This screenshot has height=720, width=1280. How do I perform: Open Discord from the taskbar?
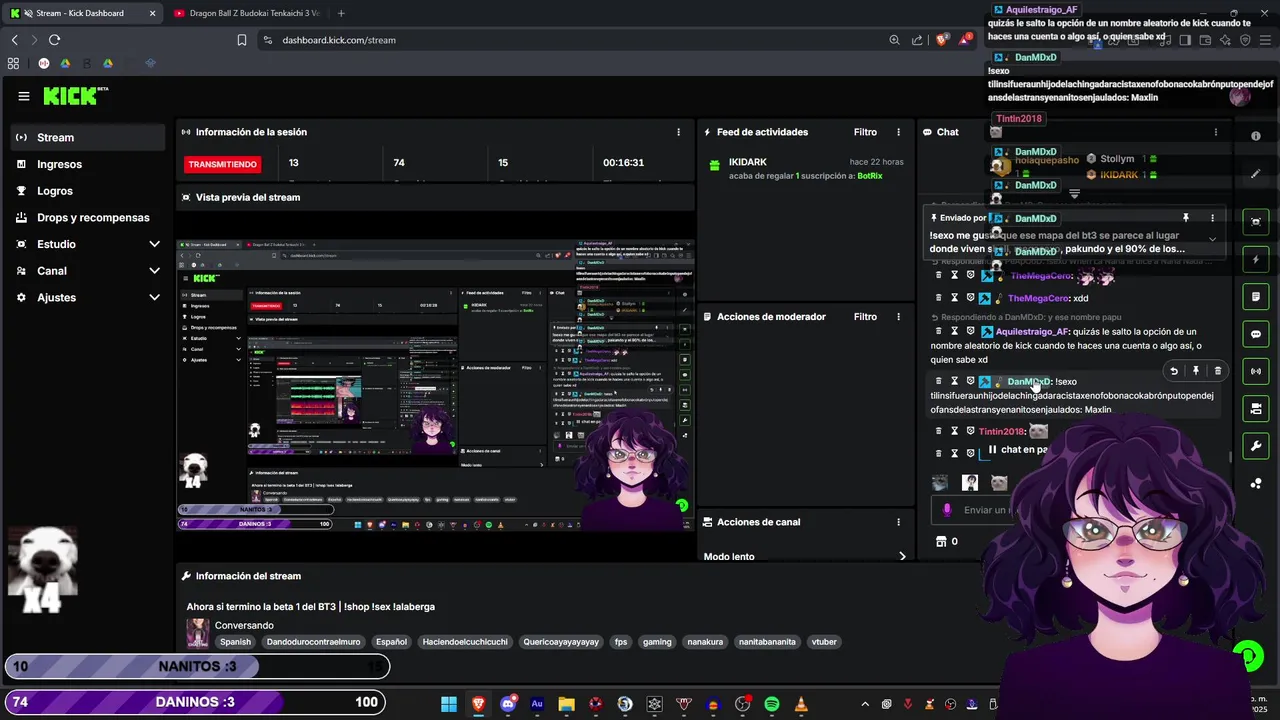pos(508,704)
